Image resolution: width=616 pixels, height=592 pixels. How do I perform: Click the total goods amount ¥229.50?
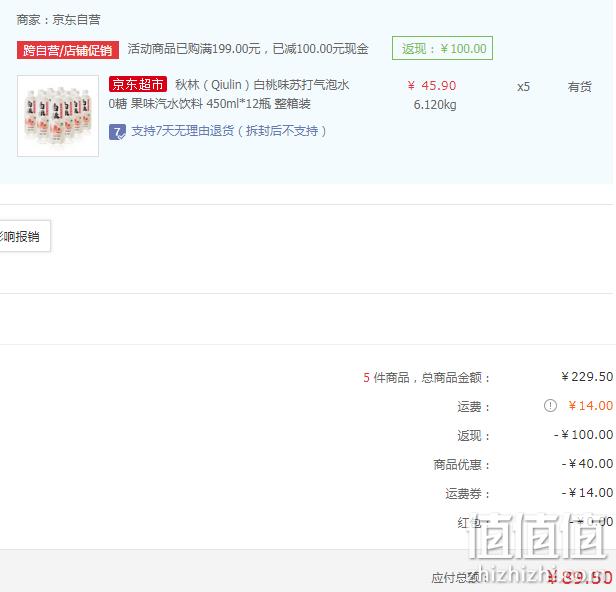click(587, 377)
